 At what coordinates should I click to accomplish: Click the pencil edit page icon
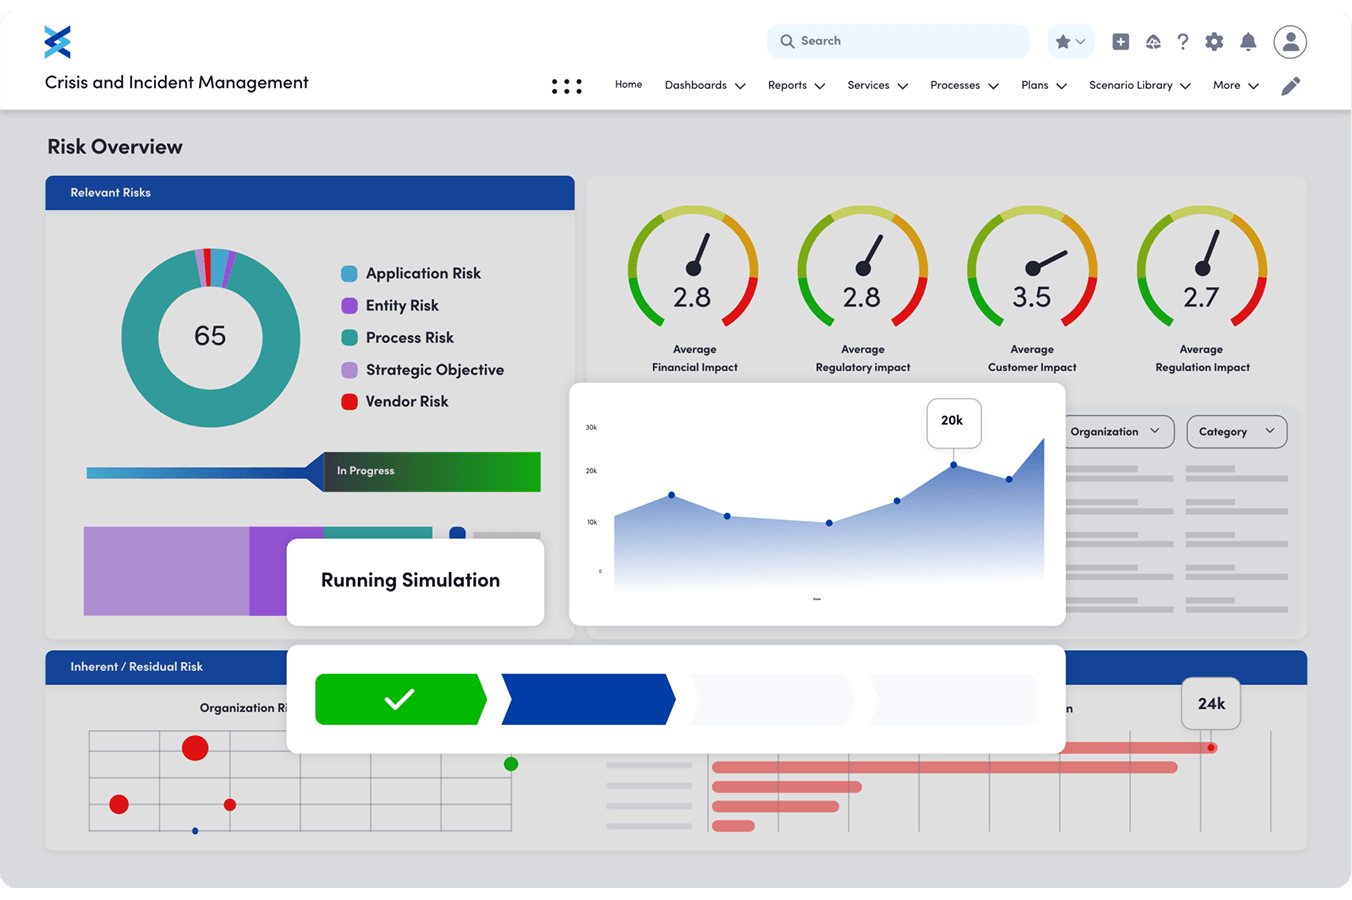[1290, 86]
